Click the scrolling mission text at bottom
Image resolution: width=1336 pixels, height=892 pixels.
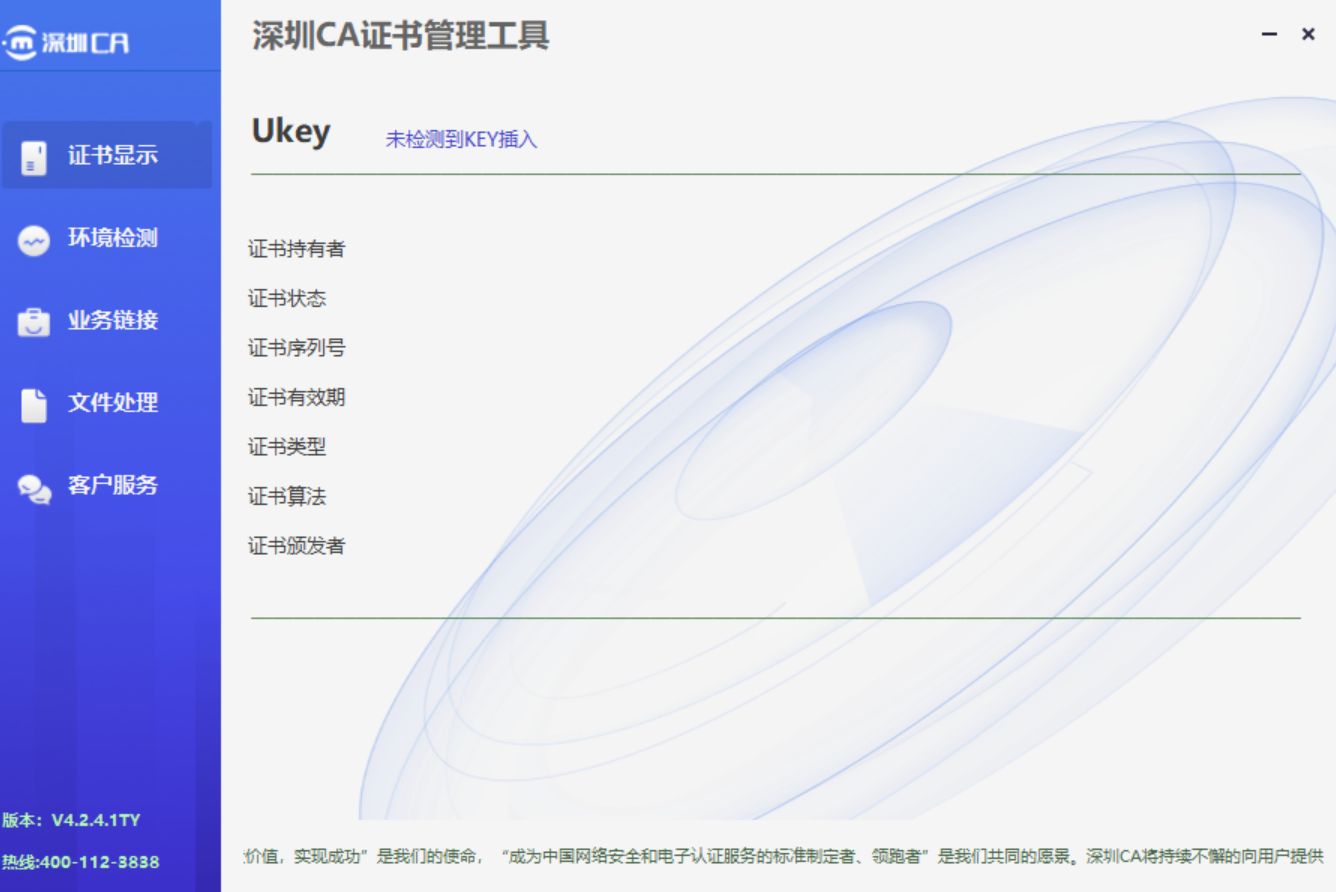coord(782,856)
